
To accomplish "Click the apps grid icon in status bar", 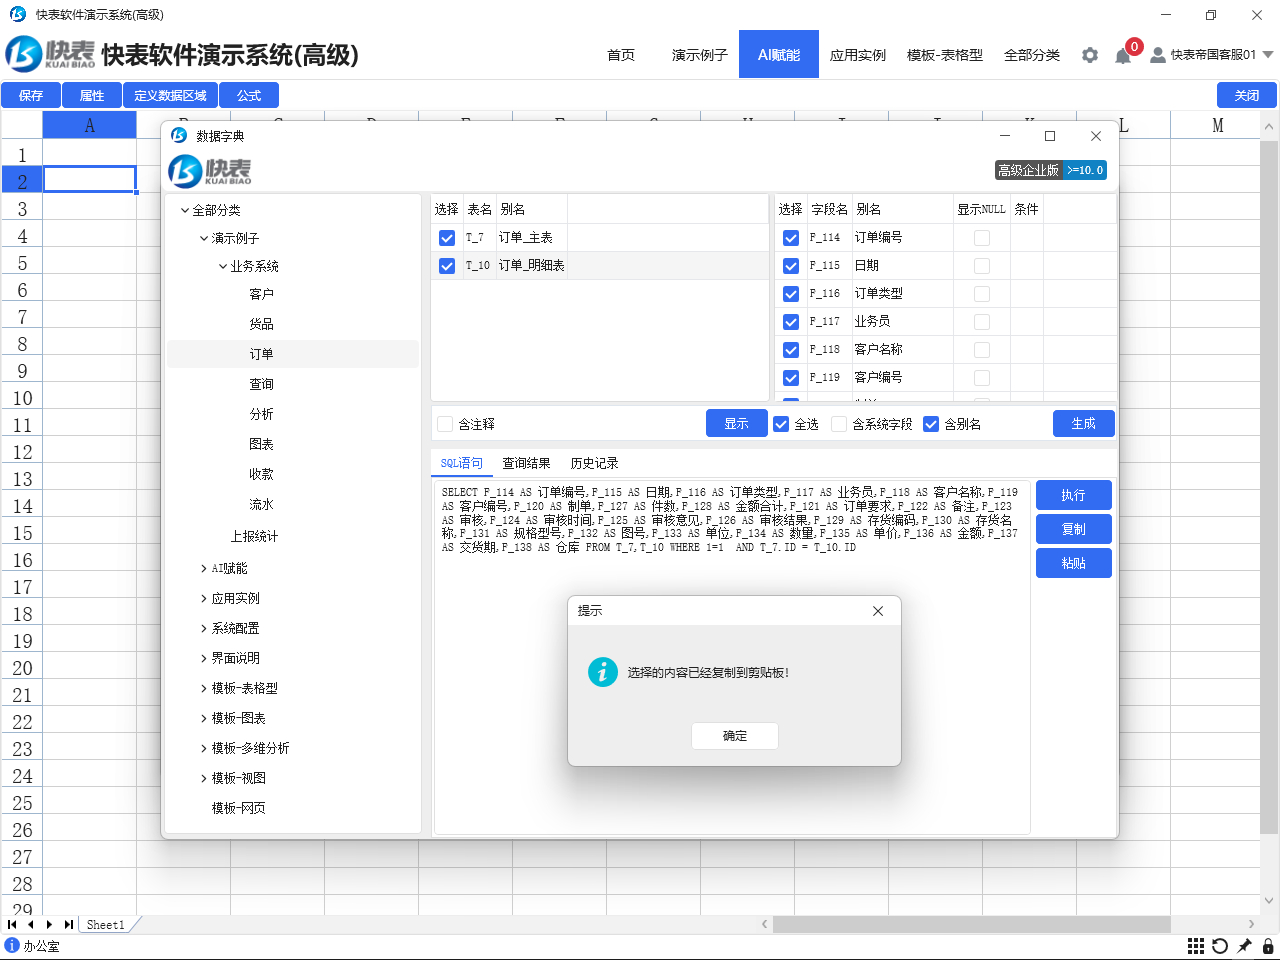I will click(1196, 946).
